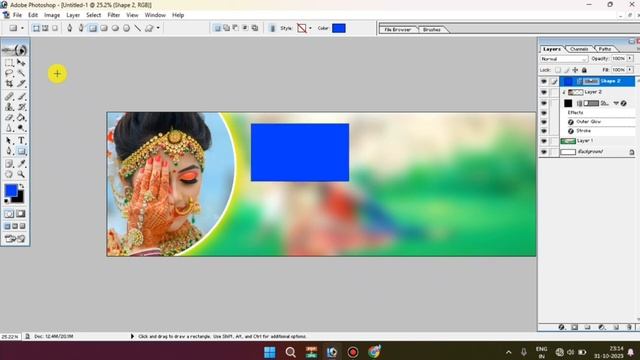Viewport: 640px width, 360px height.
Task: Select the Type tool
Action: (x=21, y=141)
